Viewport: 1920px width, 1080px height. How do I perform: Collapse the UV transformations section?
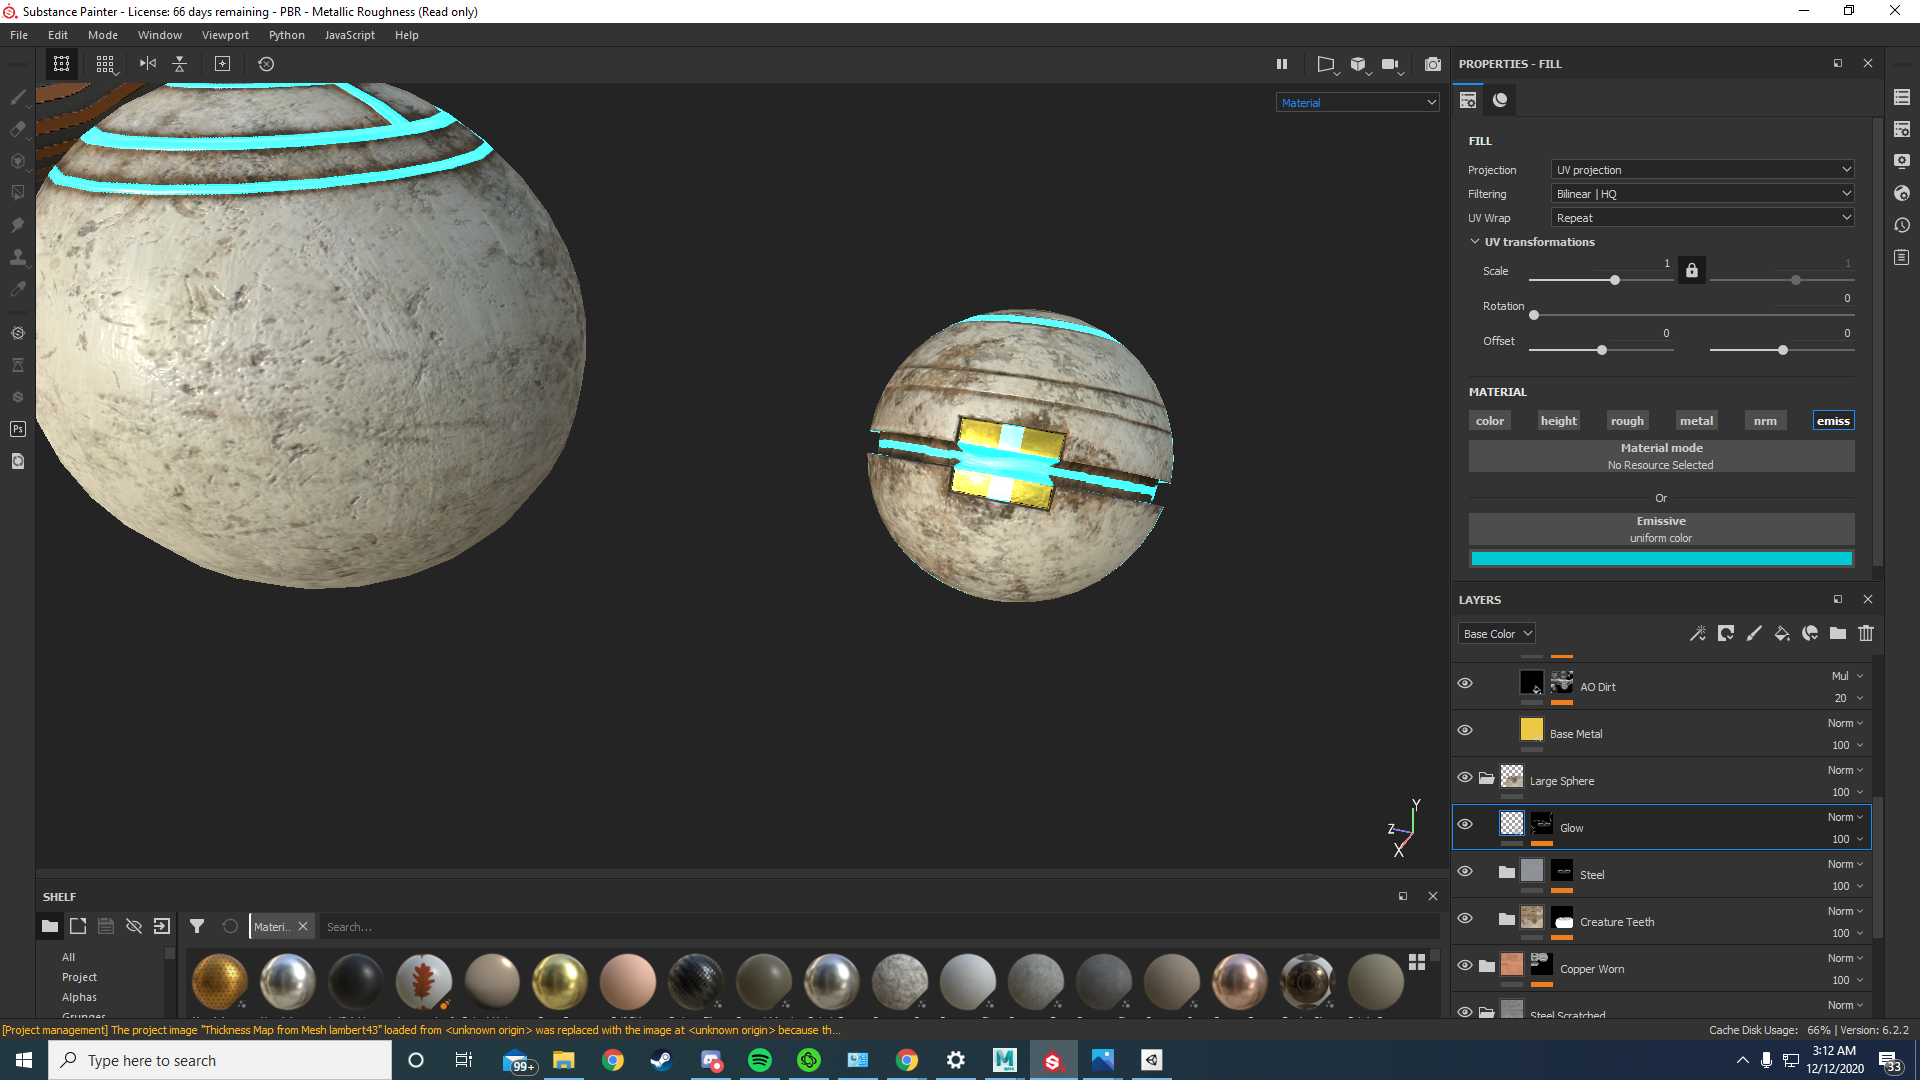click(1474, 242)
